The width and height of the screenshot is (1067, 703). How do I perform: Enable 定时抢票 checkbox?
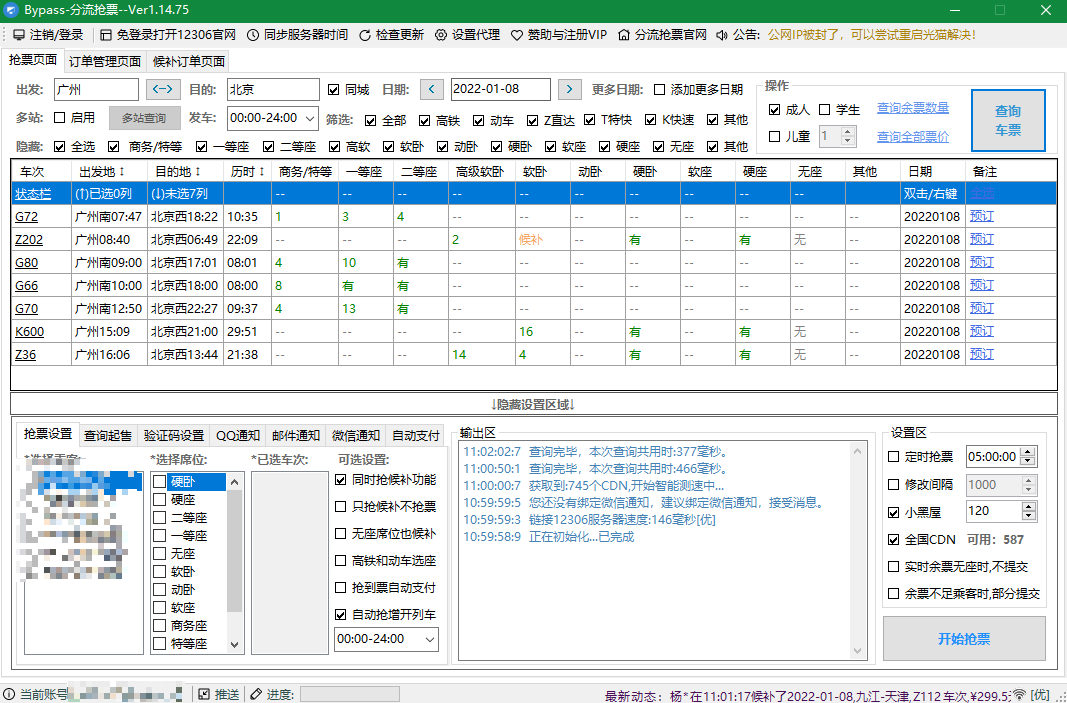tap(894, 457)
